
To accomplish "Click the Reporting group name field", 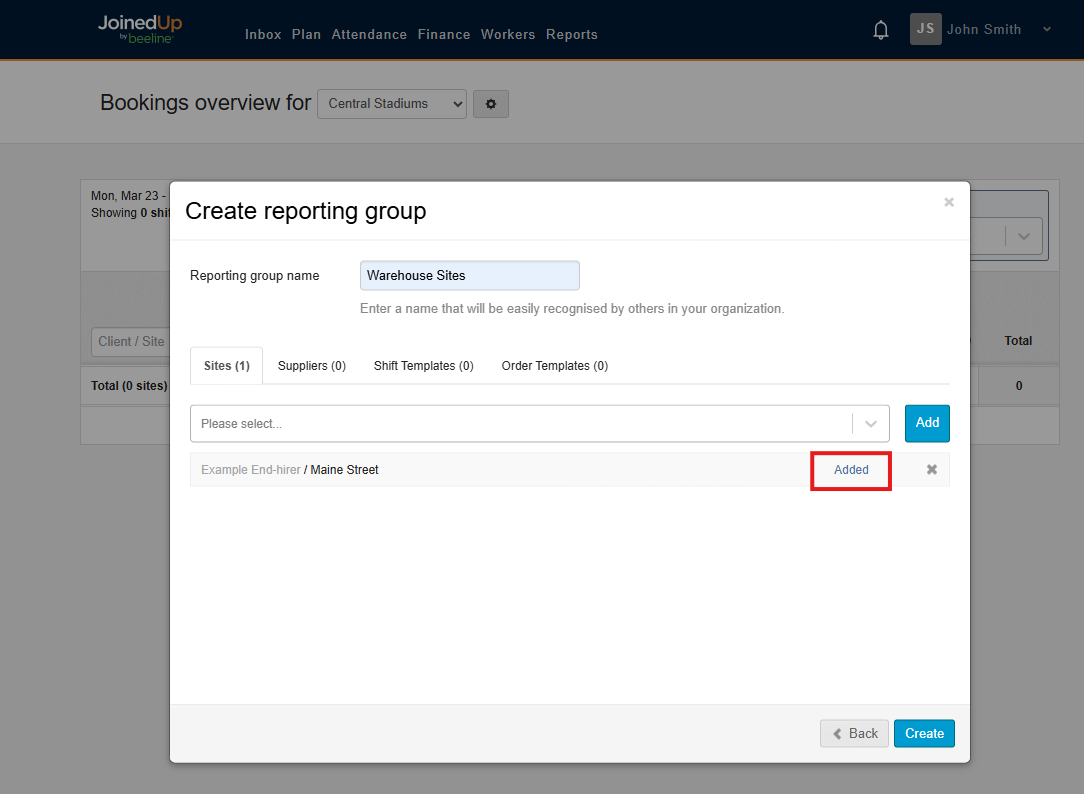I will (469, 276).
